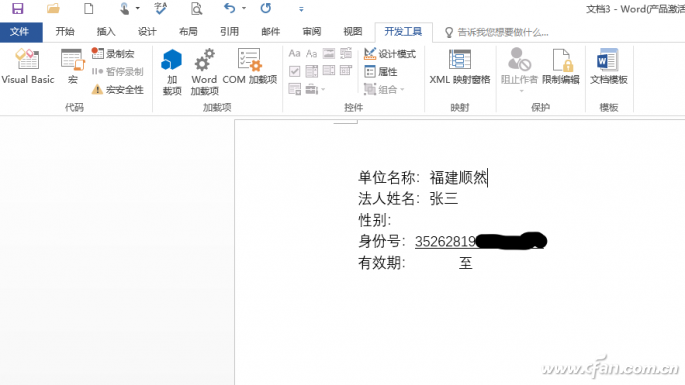This screenshot has width=685, height=385.
Task: Create a new blank document icon
Action: click(89, 8)
